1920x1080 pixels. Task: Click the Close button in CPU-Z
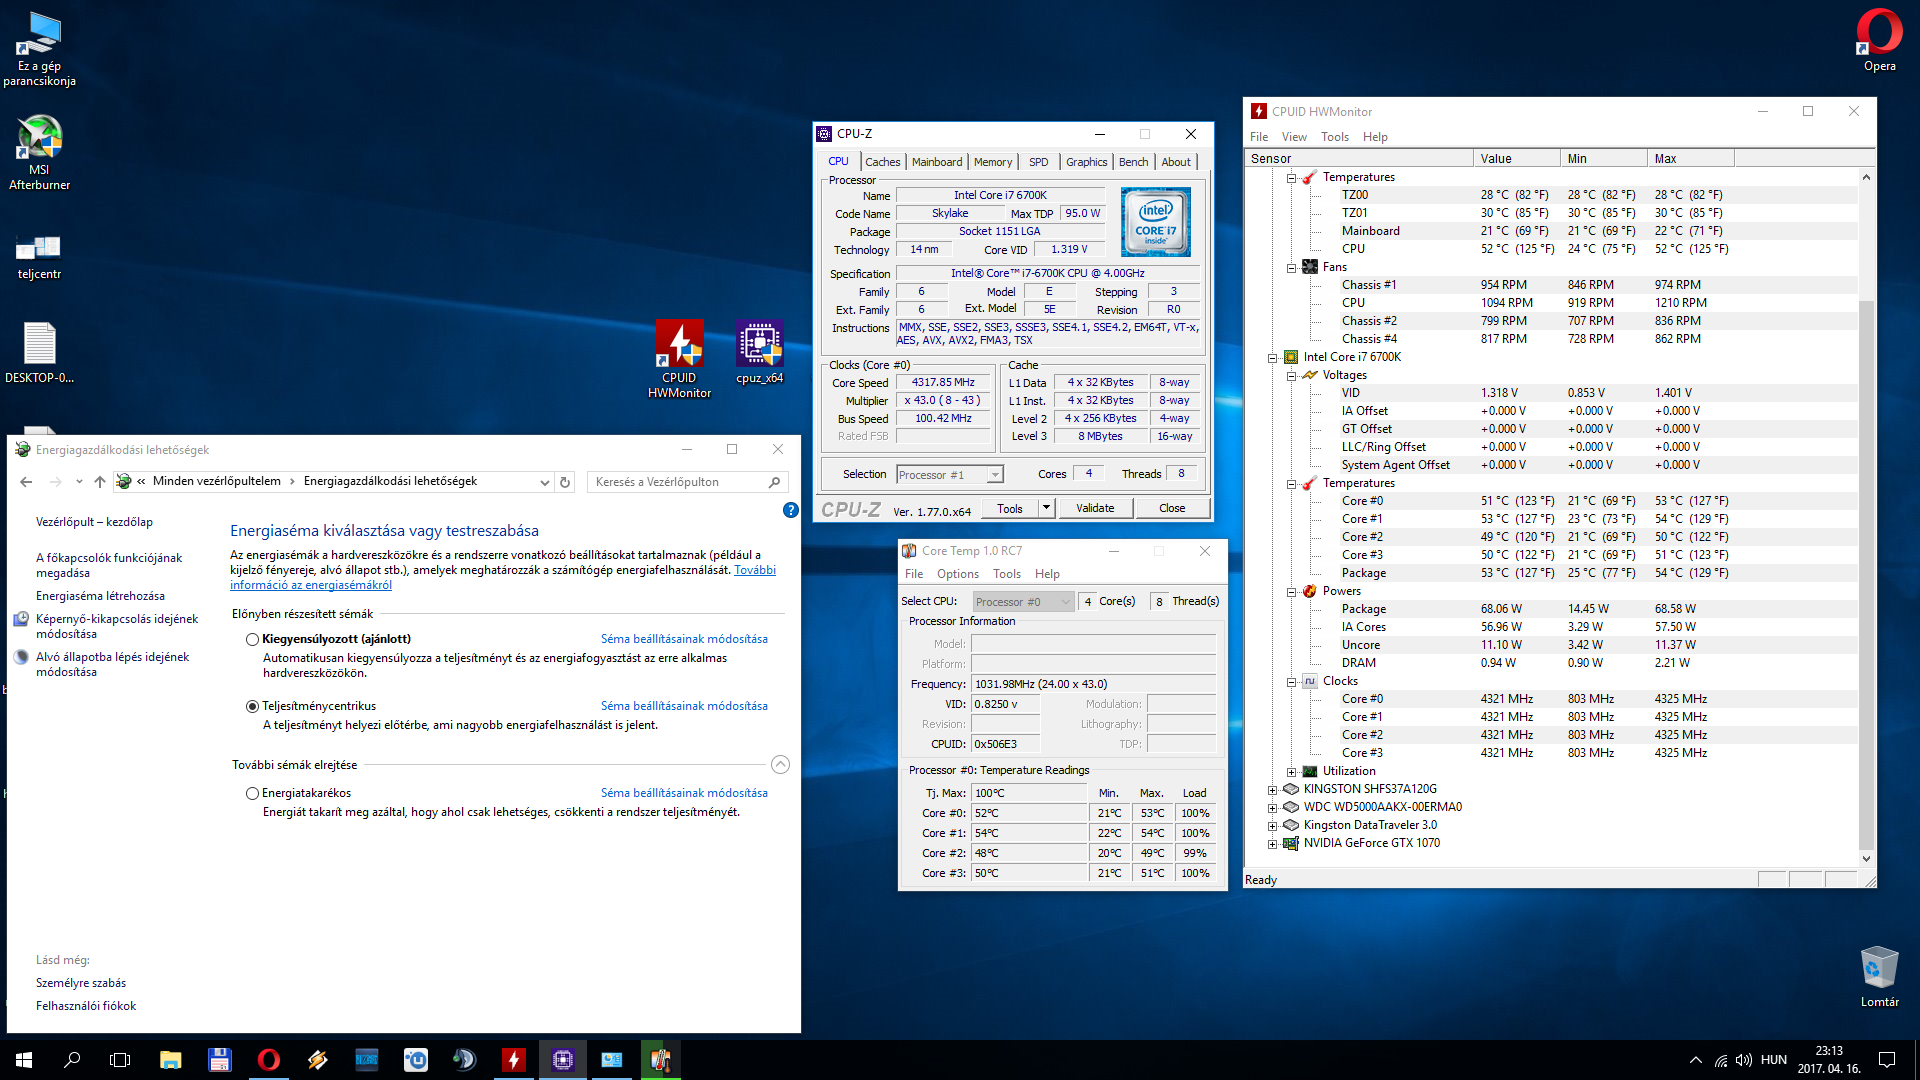(1172, 508)
